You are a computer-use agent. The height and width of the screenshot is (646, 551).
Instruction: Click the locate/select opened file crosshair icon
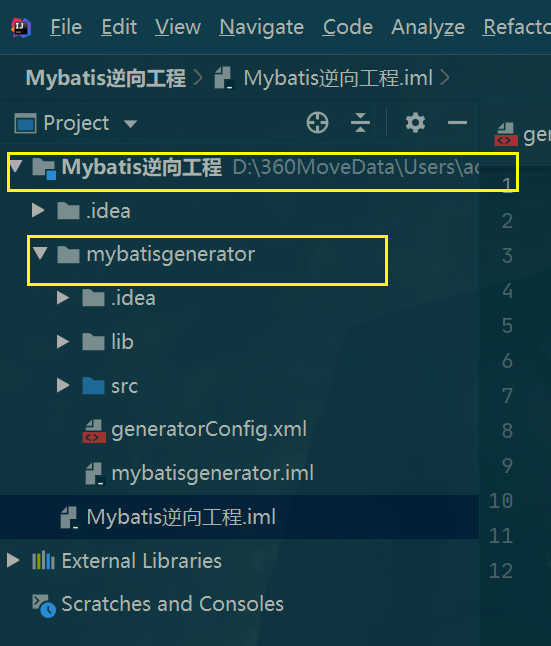pyautogui.click(x=317, y=123)
